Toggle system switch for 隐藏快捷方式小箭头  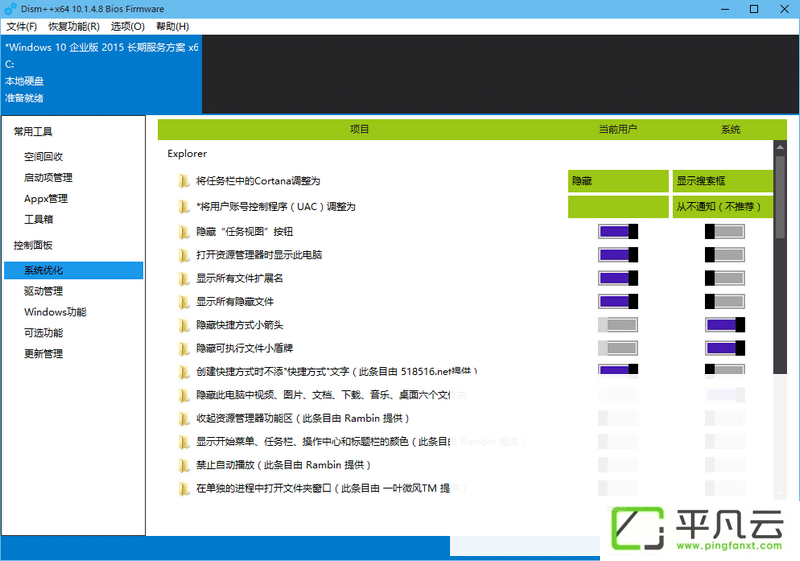point(724,325)
